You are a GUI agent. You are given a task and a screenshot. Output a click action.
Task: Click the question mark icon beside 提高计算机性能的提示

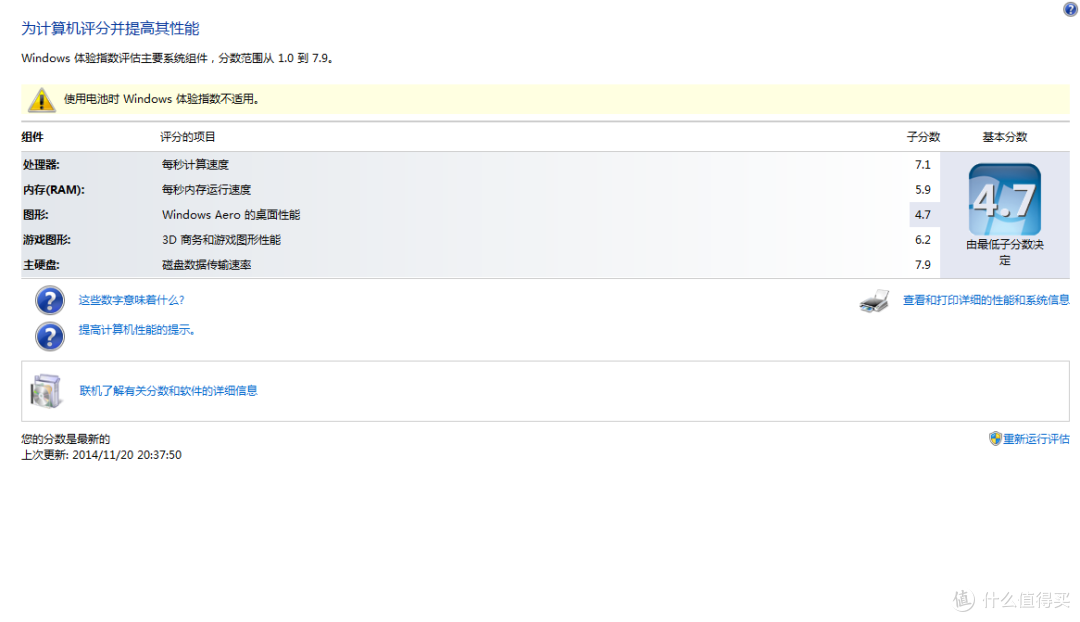tap(50, 336)
